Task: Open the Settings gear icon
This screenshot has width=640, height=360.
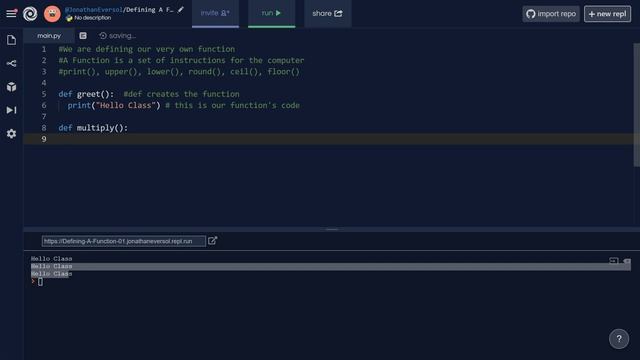Action: [11, 133]
